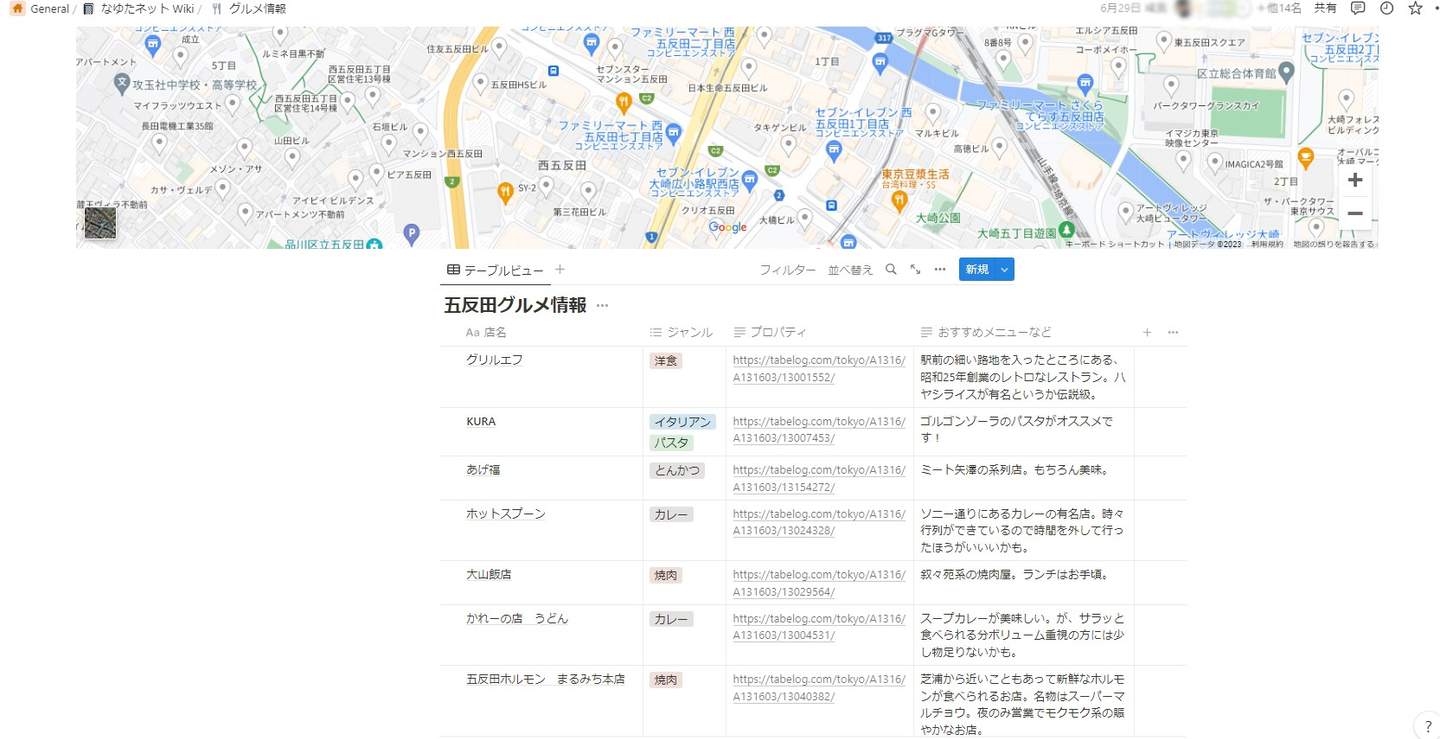
Task: Click 焼肉 tag in 大山飯店 row
Action: tap(666, 575)
